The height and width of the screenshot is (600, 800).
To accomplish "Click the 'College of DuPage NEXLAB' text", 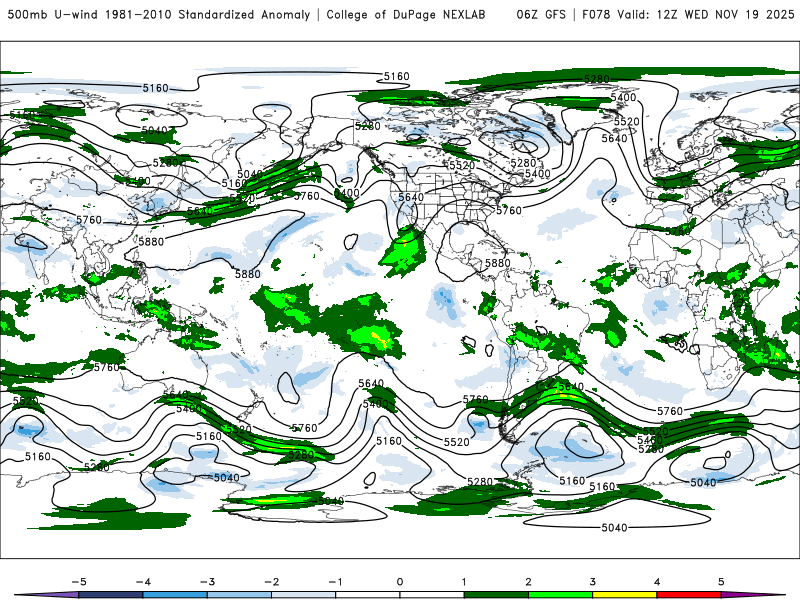I will coord(406,15).
